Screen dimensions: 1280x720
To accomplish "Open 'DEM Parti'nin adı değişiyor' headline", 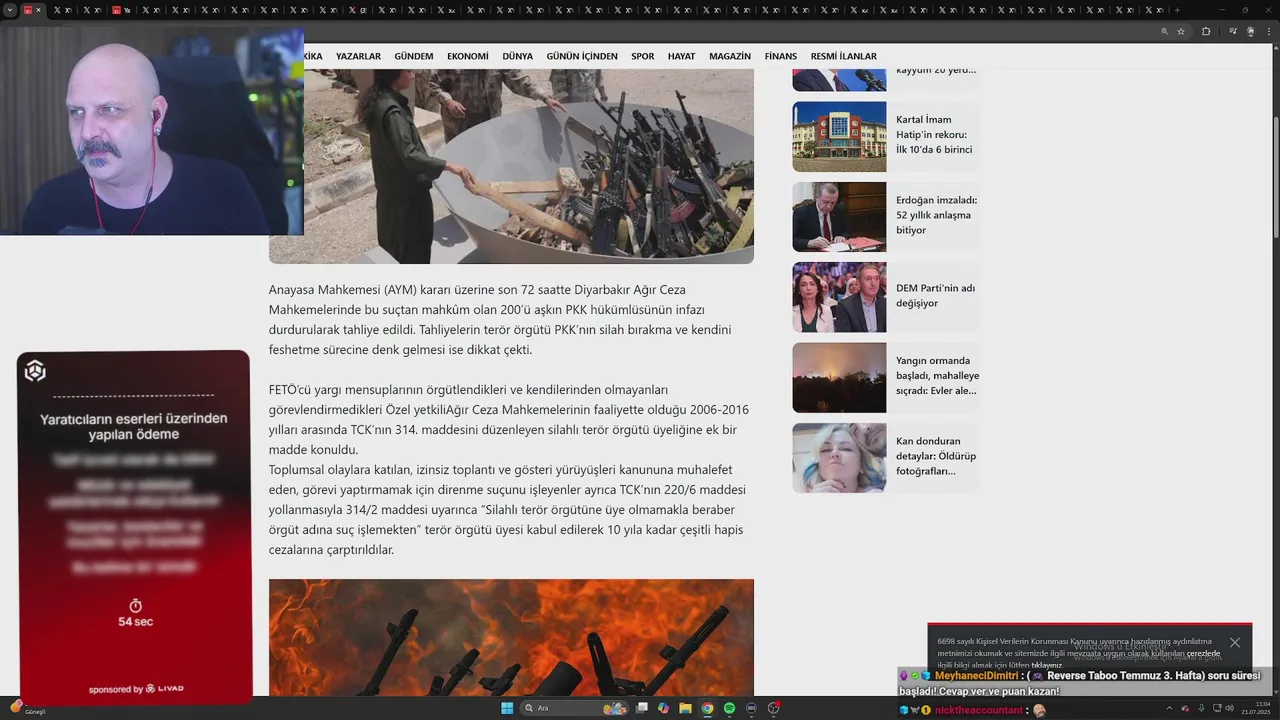I will 935,295.
